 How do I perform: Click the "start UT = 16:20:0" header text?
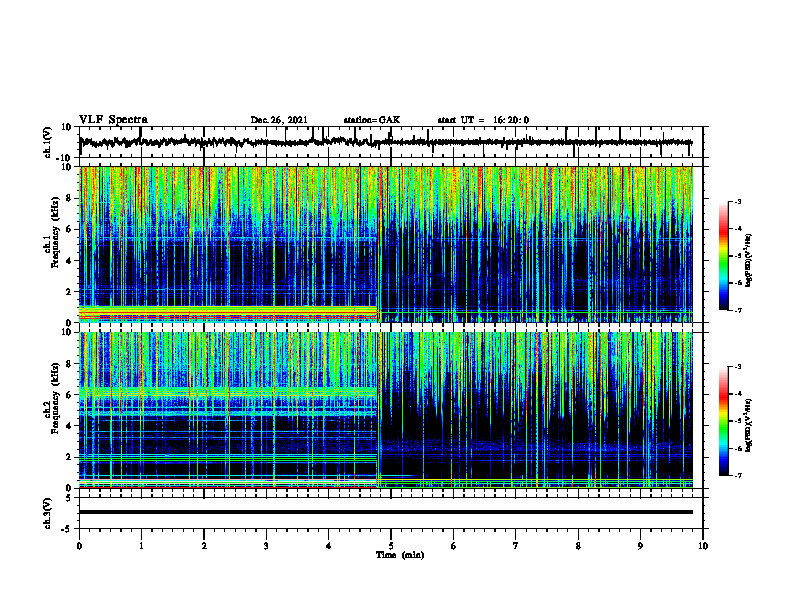(x=483, y=120)
